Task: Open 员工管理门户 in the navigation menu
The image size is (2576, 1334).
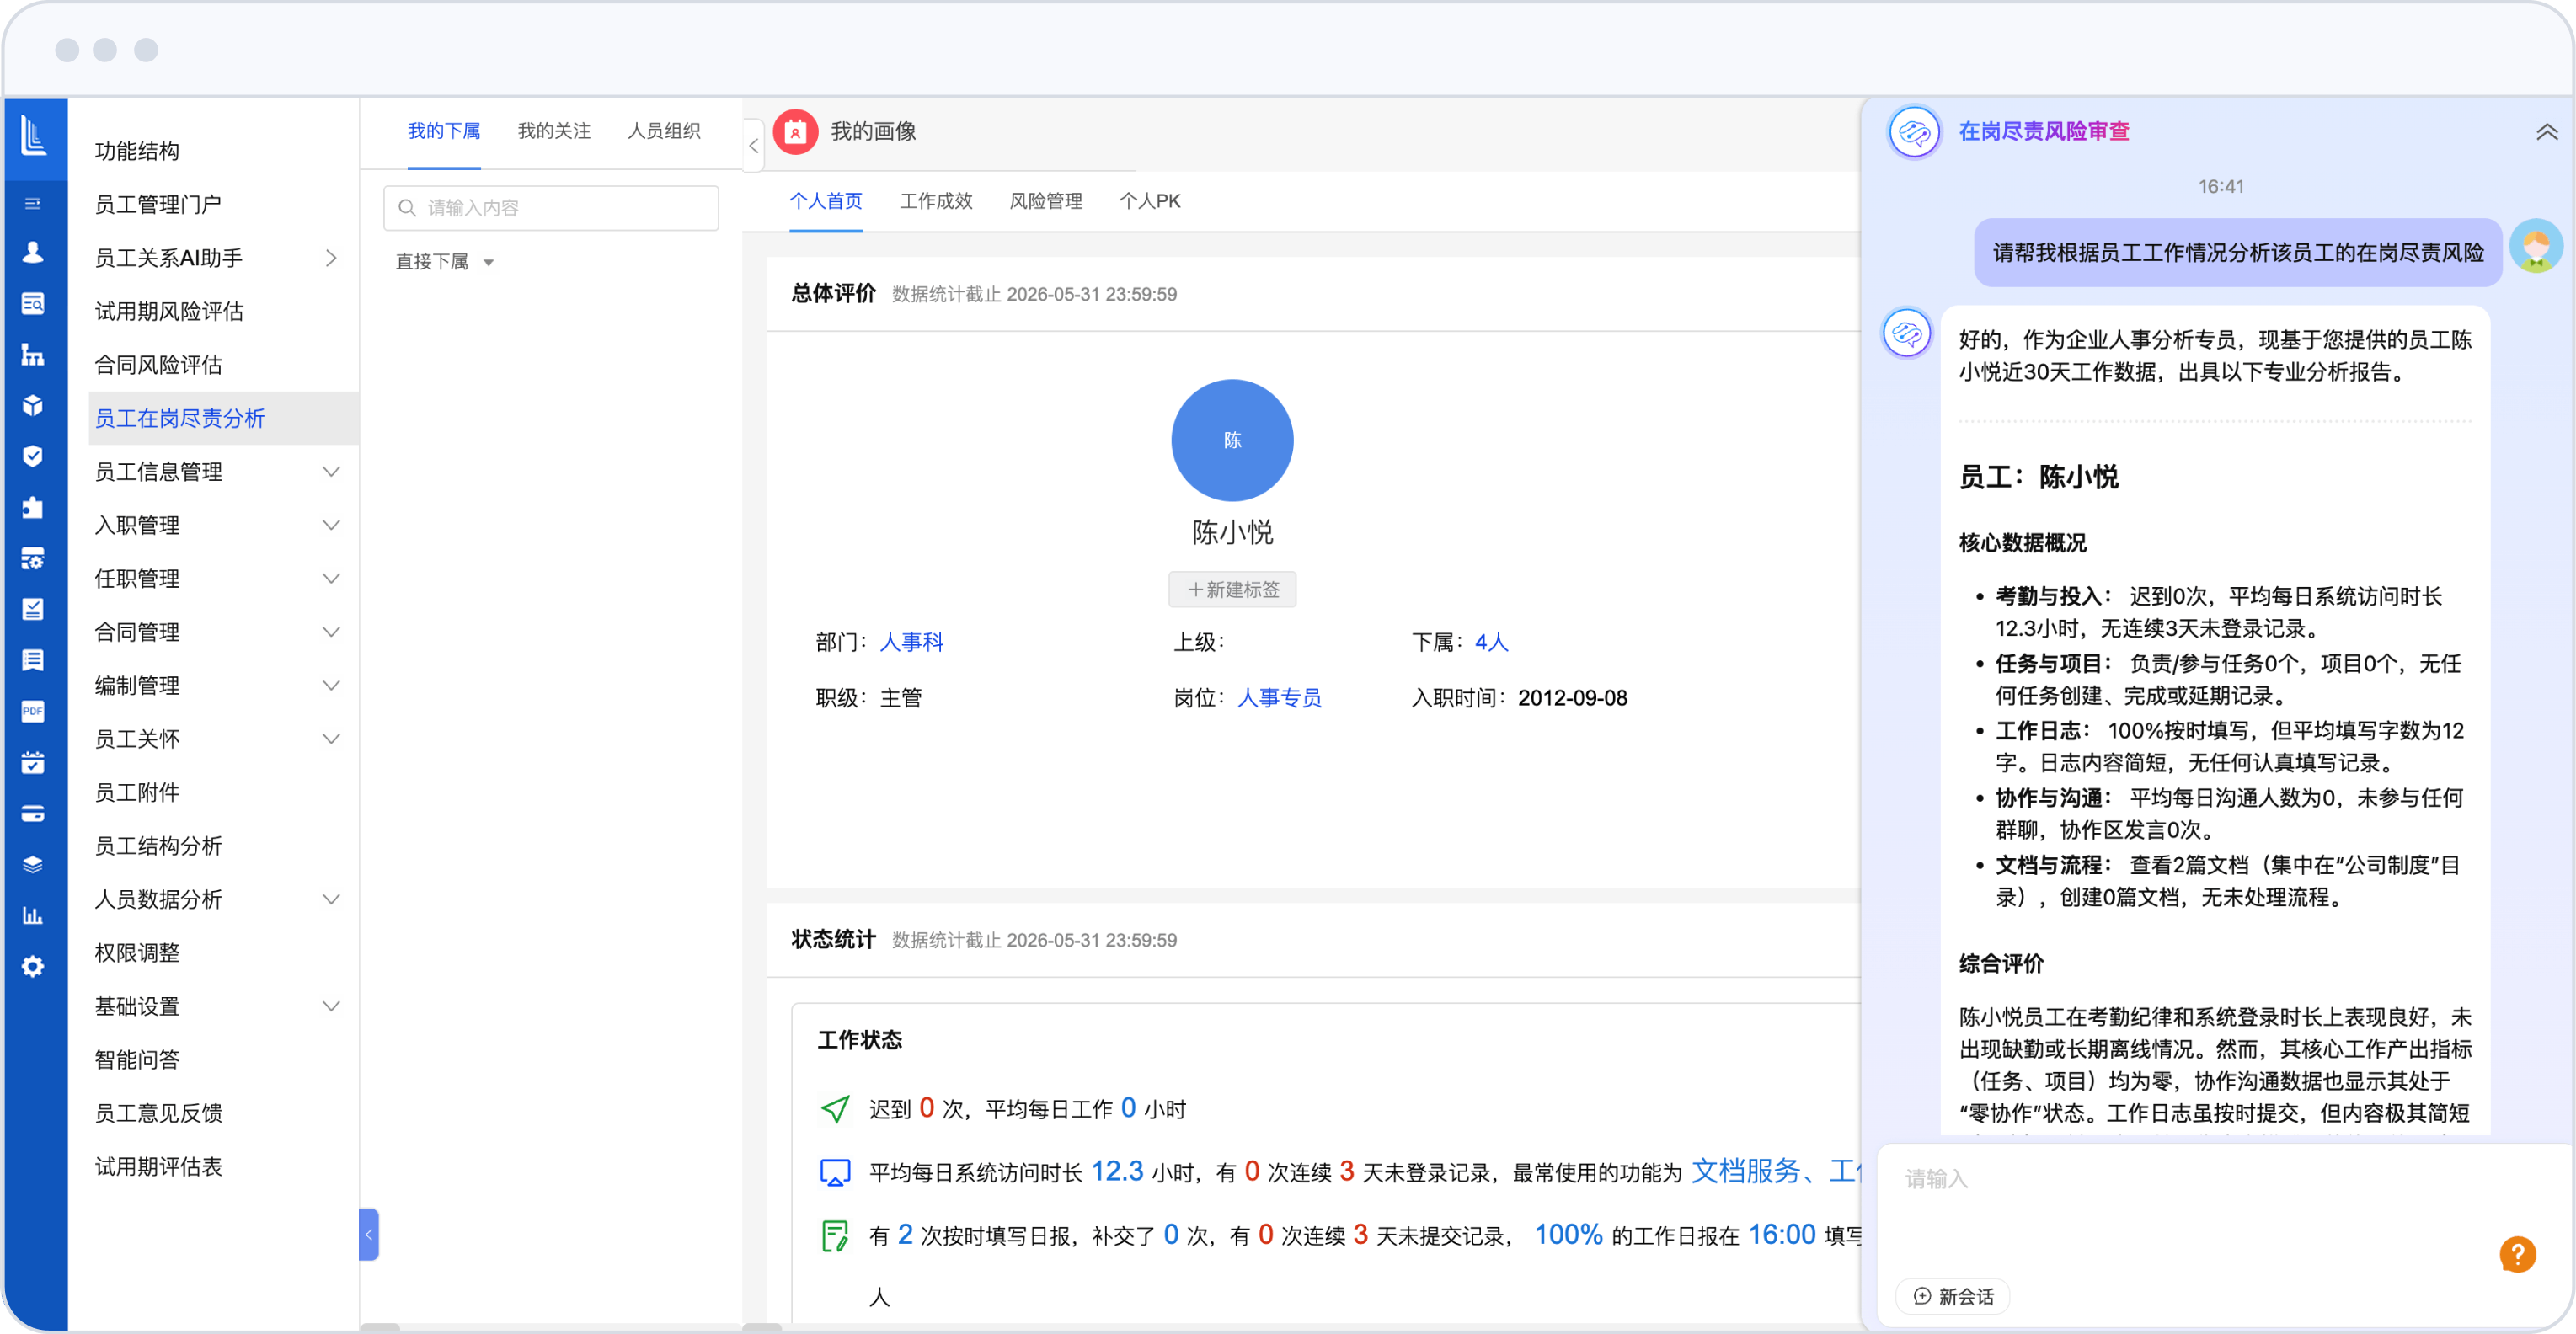Action: point(158,204)
